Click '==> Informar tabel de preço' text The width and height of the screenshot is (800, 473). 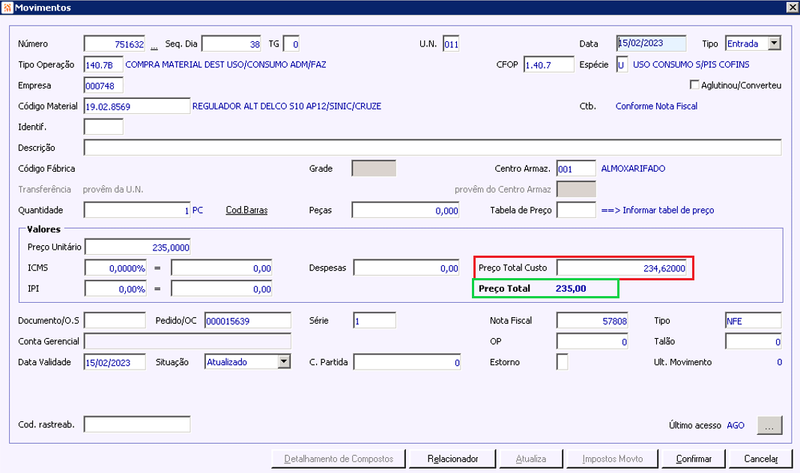[x=658, y=210]
